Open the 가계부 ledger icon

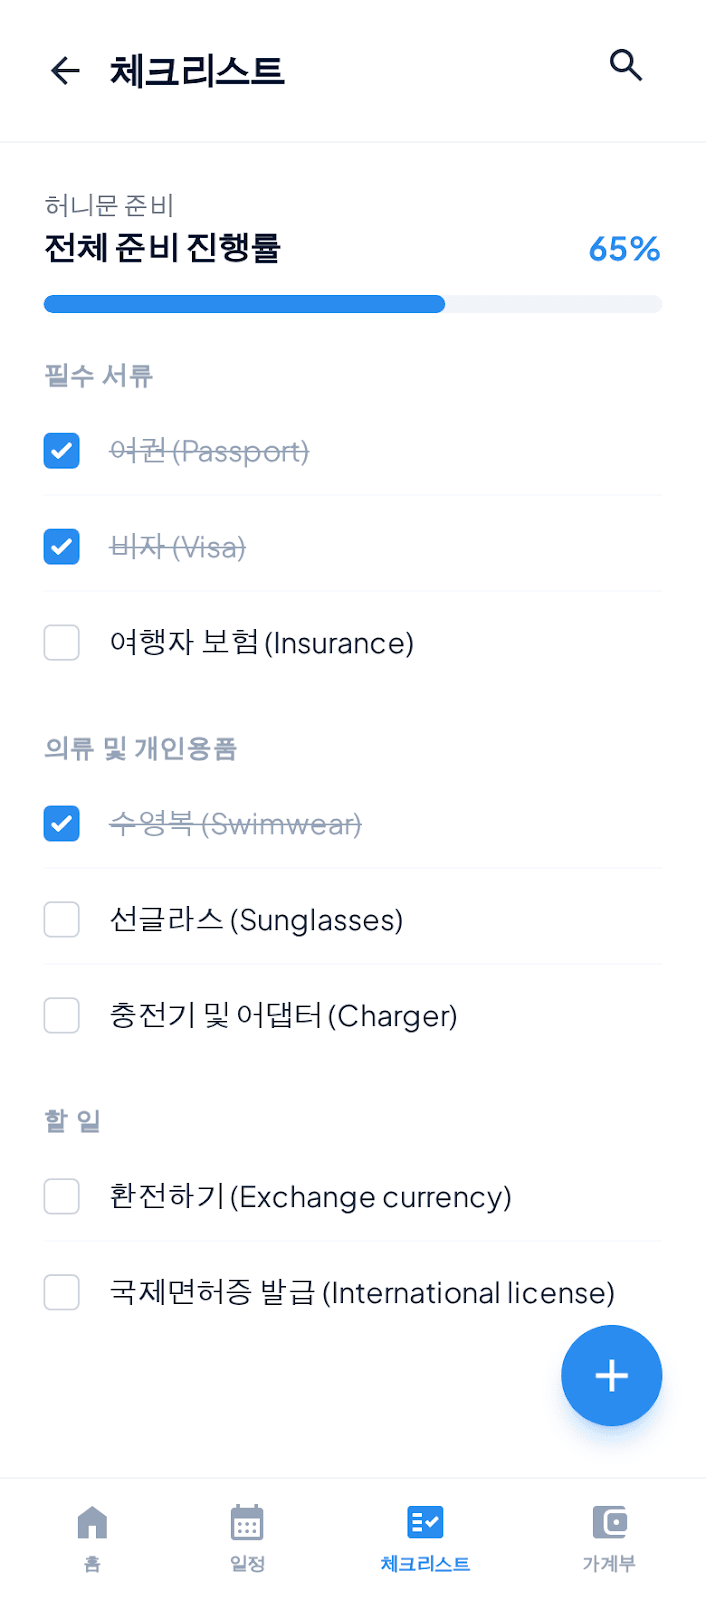click(609, 1522)
